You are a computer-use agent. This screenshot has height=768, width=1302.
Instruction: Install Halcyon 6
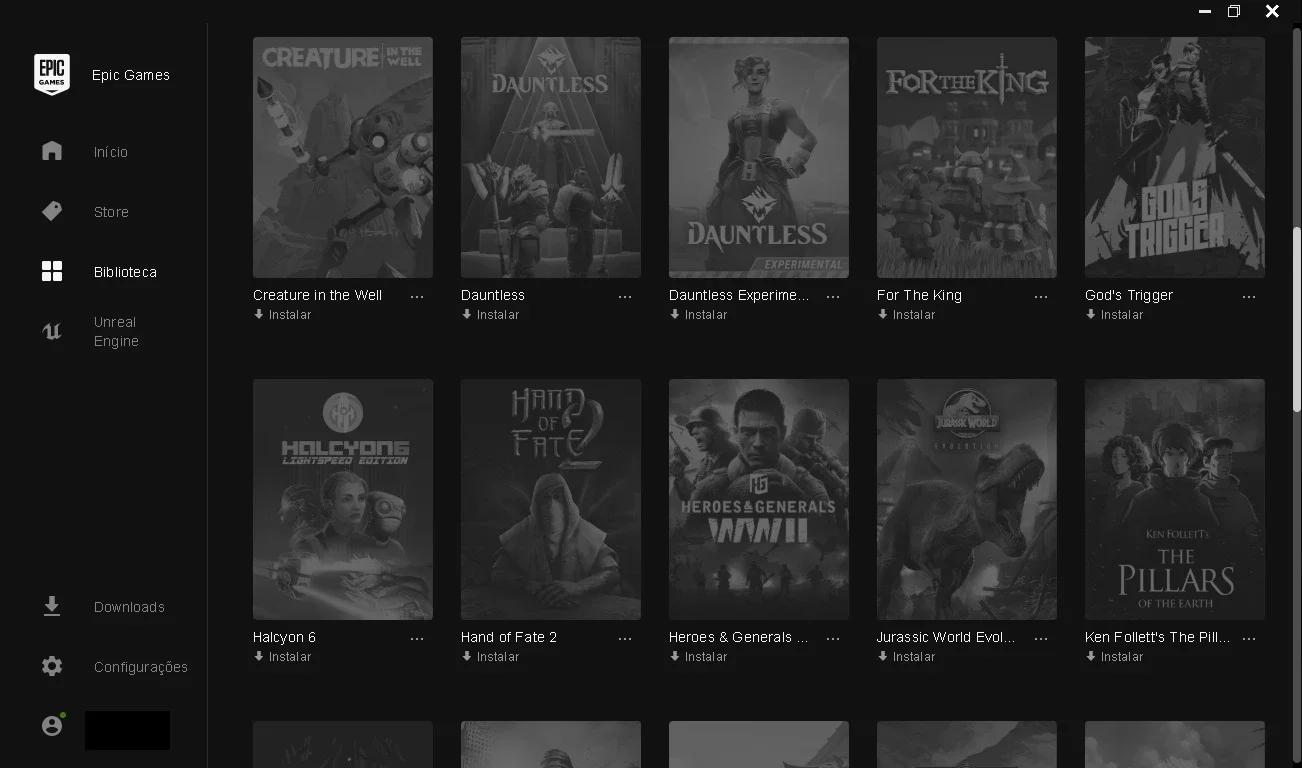[282, 657]
